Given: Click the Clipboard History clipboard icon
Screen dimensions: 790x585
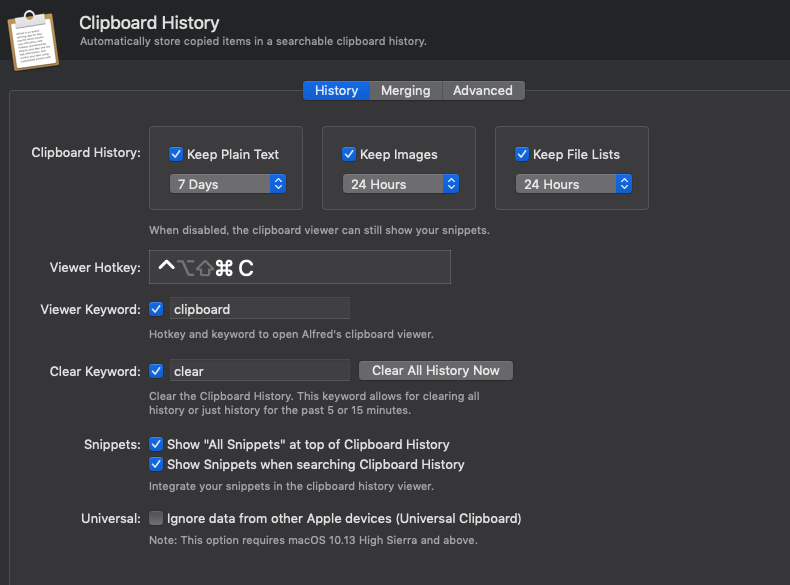Looking at the screenshot, I should click(33, 40).
